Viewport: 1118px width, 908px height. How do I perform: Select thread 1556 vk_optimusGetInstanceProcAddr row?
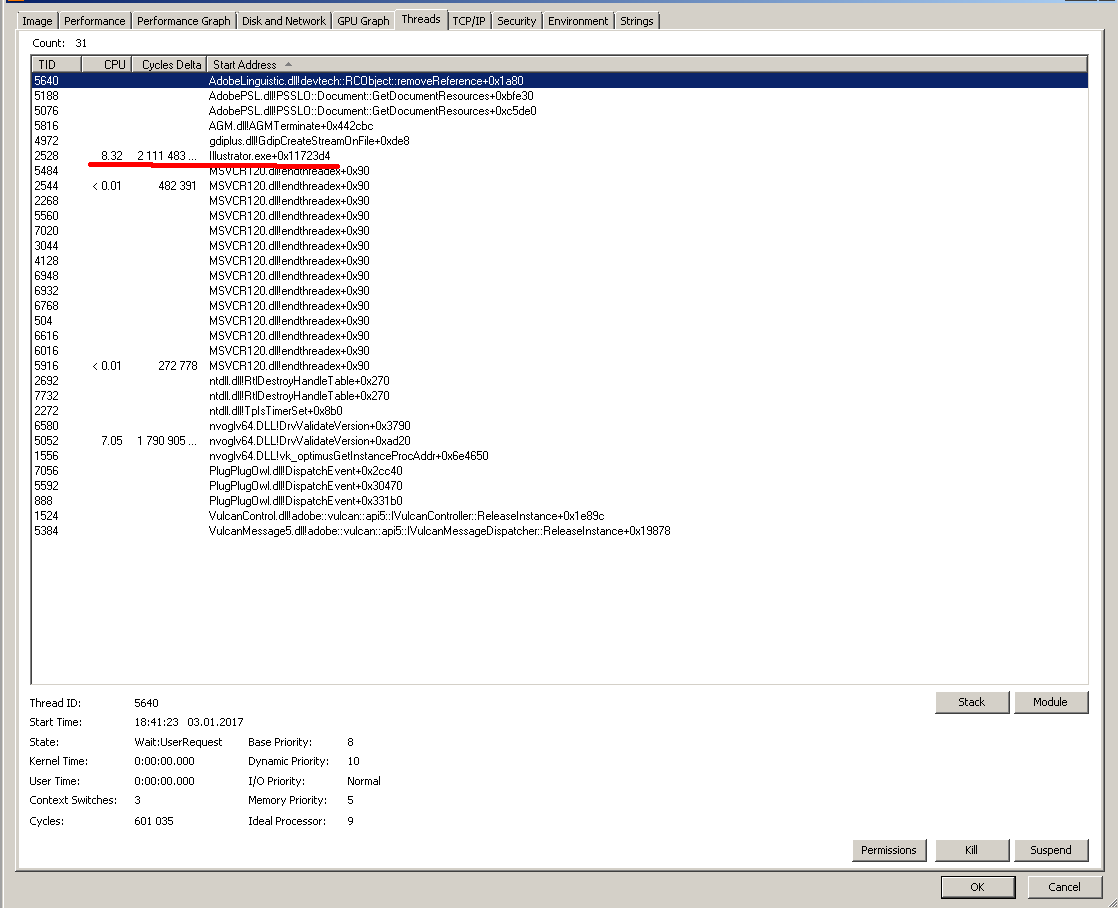(x=560, y=455)
